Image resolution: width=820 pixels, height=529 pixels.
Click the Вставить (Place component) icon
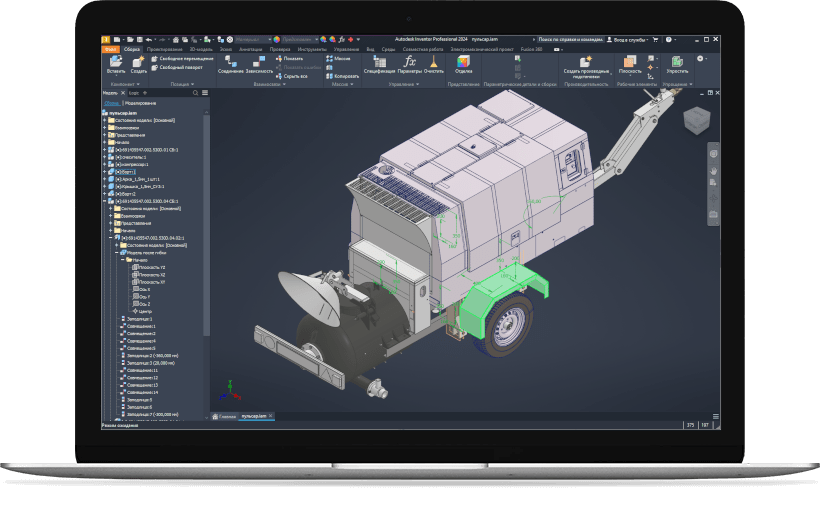click(116, 62)
